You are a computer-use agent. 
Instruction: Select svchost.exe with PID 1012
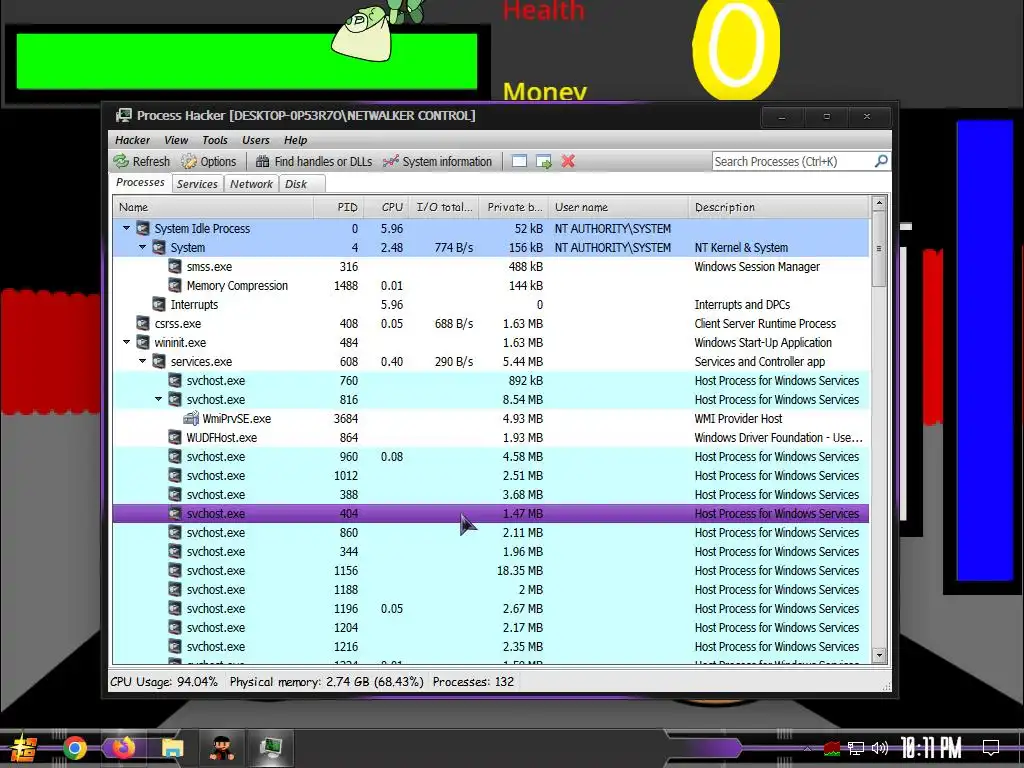[x=490, y=475]
